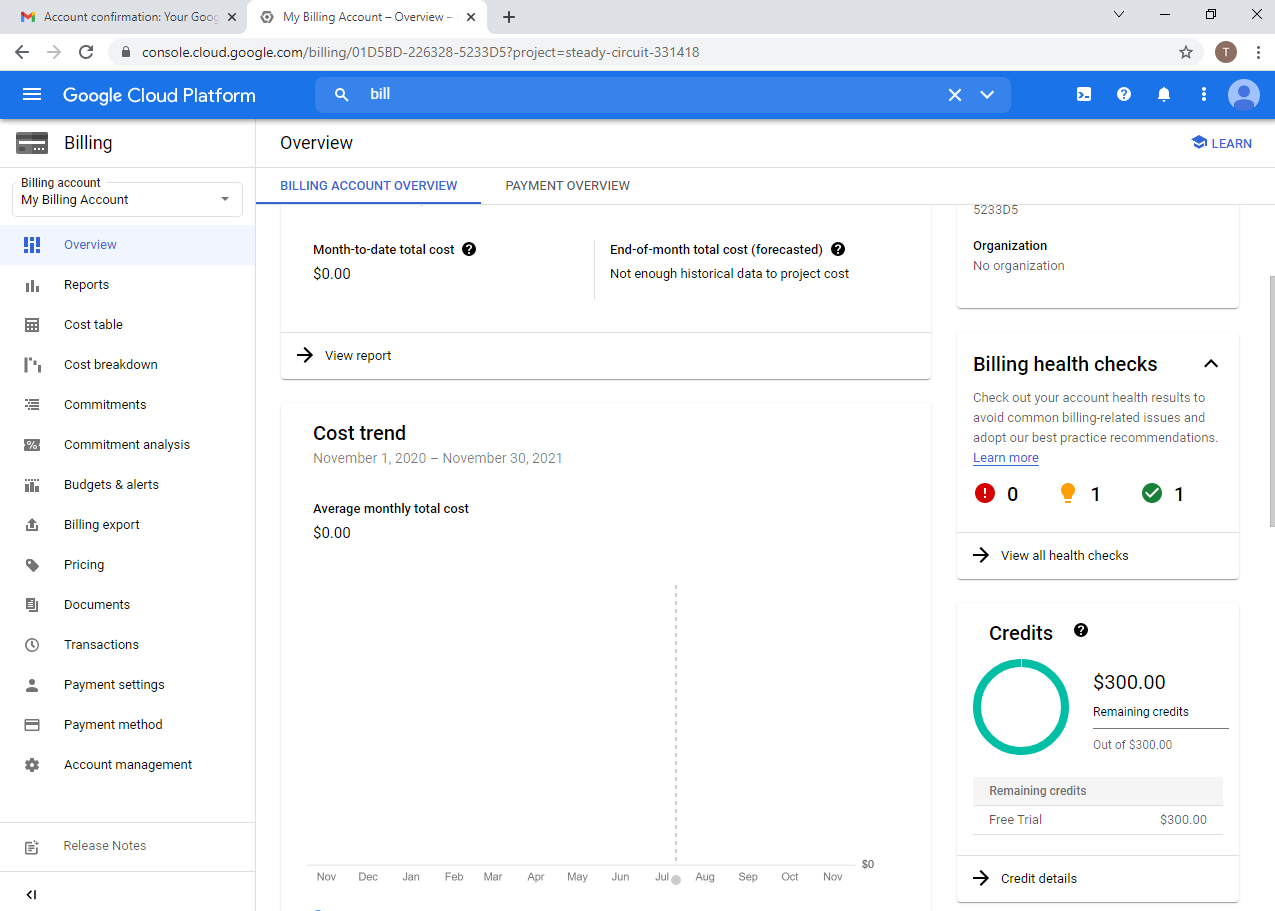The height and width of the screenshot is (911, 1275).
Task: Open a new browser tab
Action: [509, 17]
